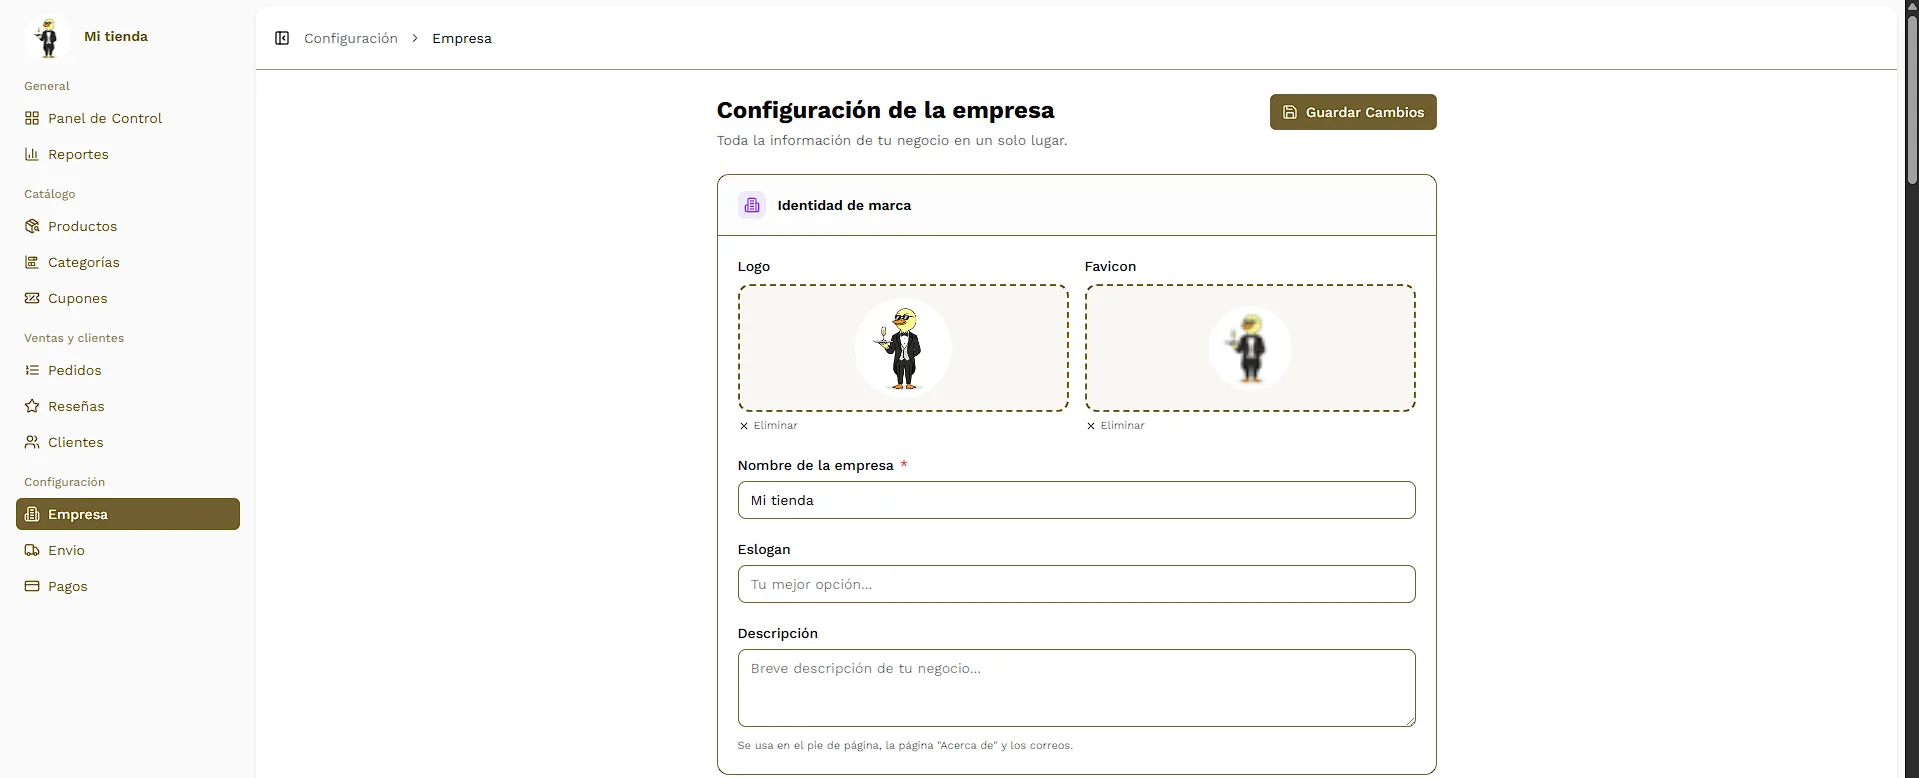
Task: Open the Productos section
Action: (128, 226)
